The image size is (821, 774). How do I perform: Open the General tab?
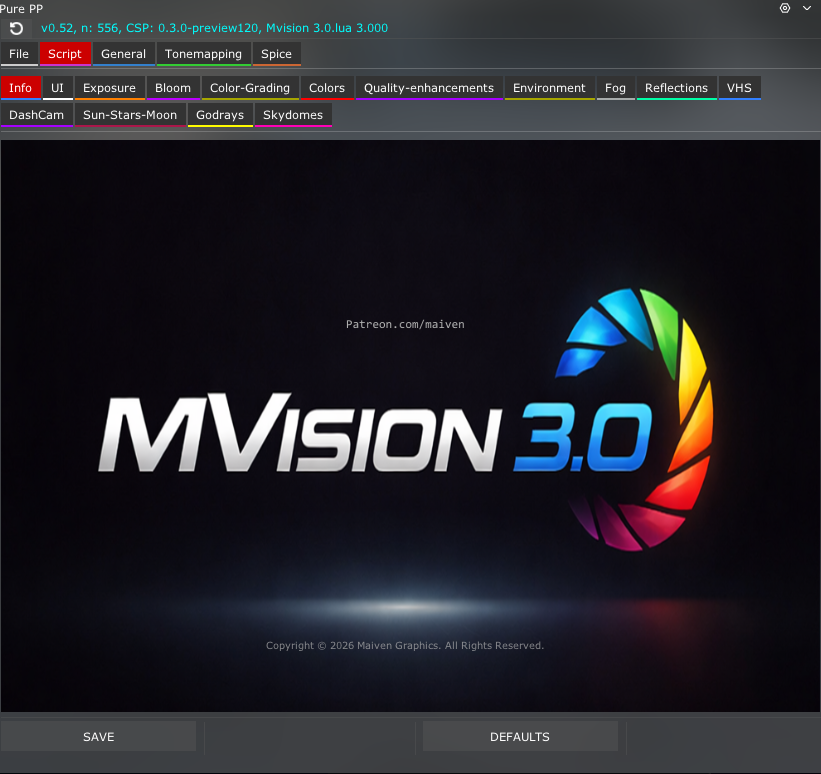[124, 54]
